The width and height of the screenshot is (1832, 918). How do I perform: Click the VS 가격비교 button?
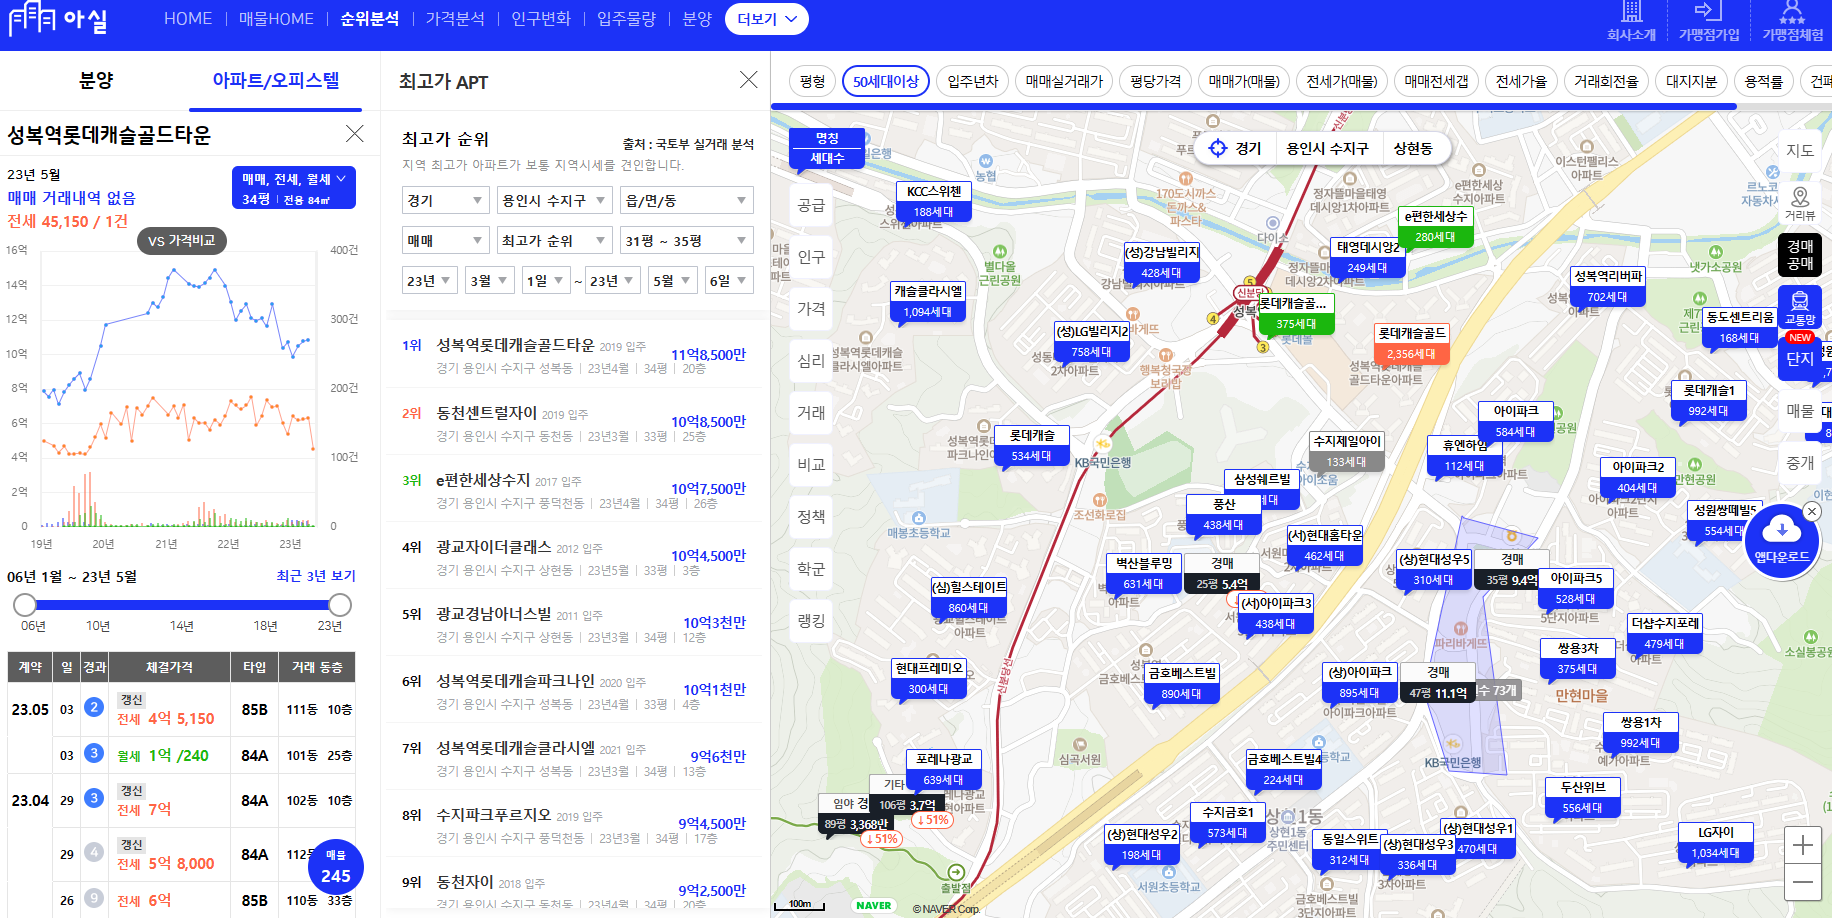point(182,240)
